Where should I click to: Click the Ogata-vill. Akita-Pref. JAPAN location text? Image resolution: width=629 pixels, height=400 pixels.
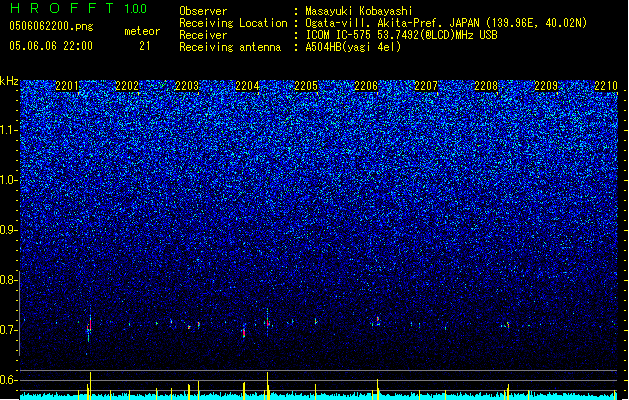(446, 23)
